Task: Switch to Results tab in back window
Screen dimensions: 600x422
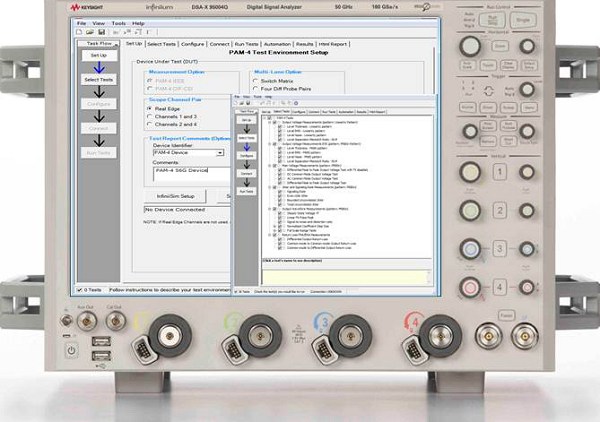Action: [x=305, y=44]
